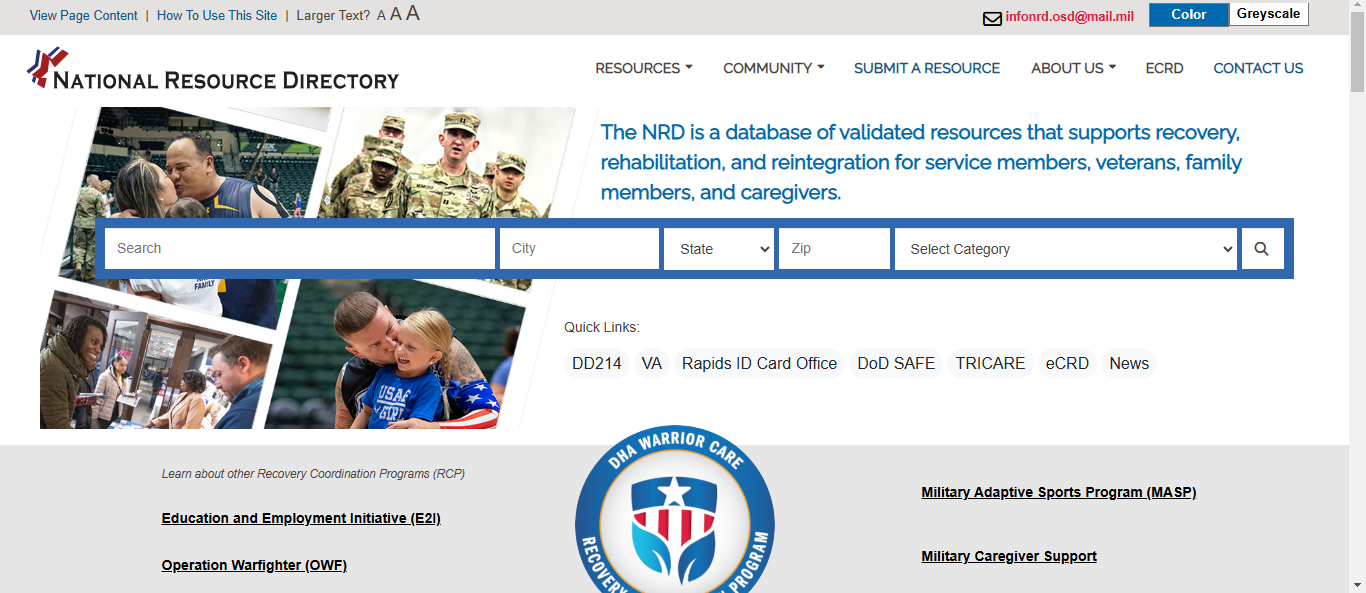Open Submit a Resource page

pyautogui.click(x=927, y=68)
